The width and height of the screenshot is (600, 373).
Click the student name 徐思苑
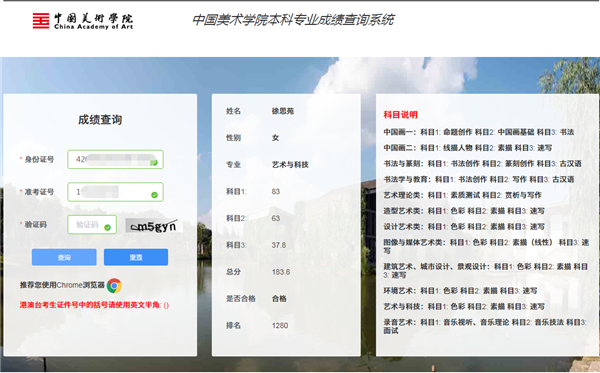283,111
